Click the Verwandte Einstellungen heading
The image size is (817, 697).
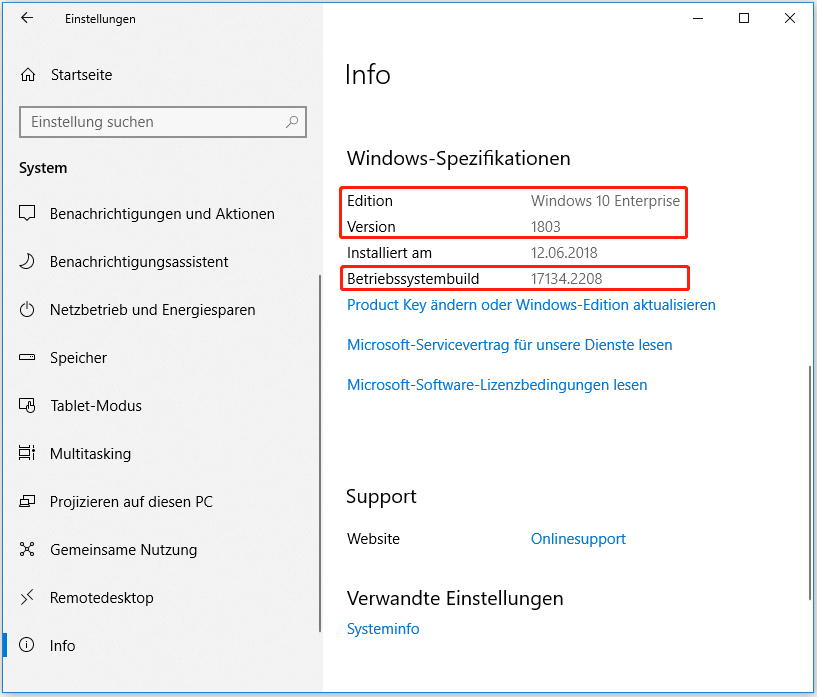pyautogui.click(x=455, y=599)
